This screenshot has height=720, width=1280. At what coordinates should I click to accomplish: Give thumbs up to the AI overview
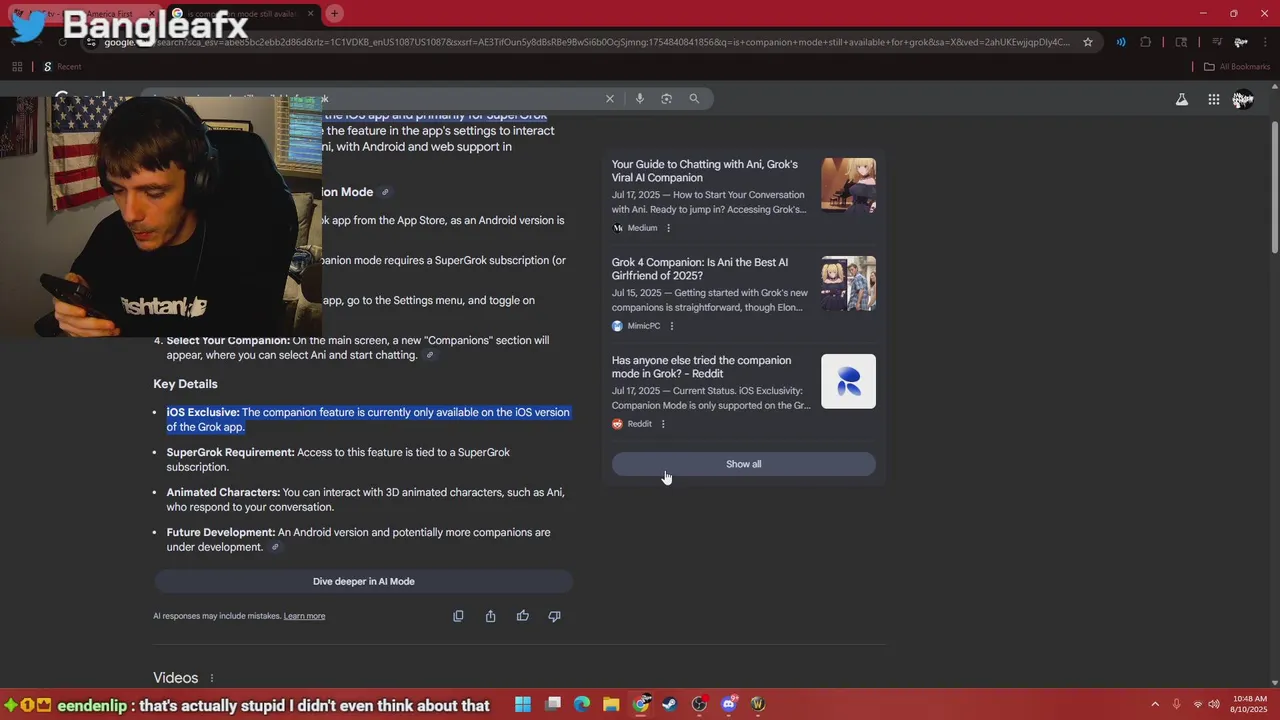522,616
